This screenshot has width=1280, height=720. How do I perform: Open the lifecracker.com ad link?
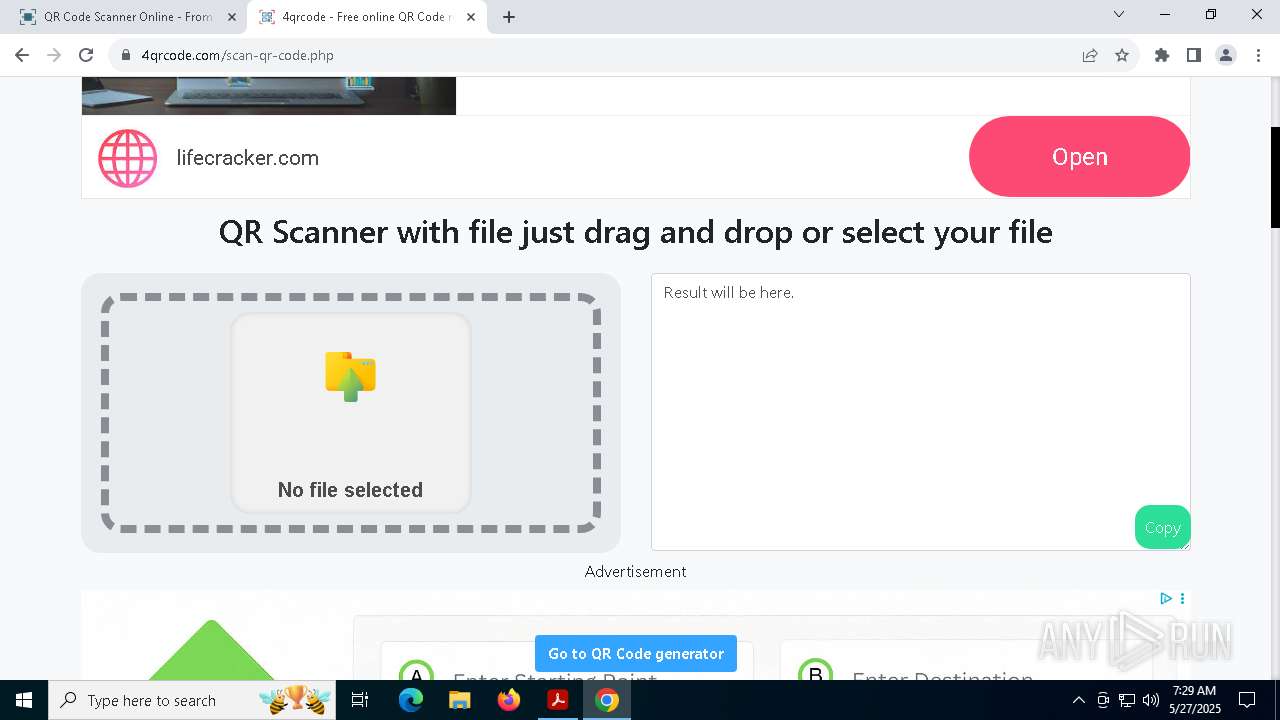pyautogui.click(x=248, y=158)
